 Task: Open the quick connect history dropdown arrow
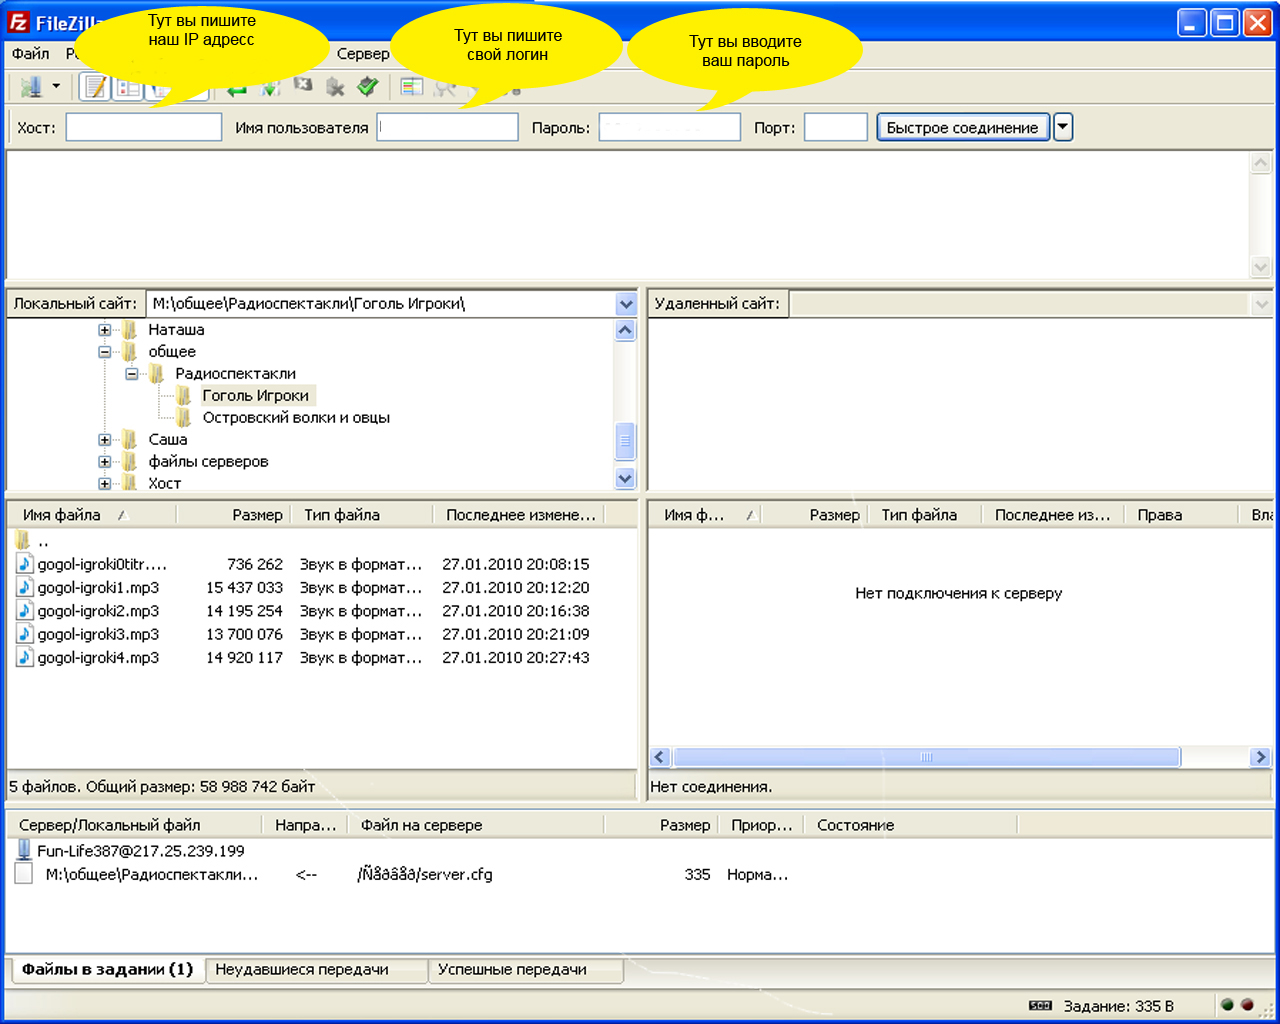(1063, 127)
